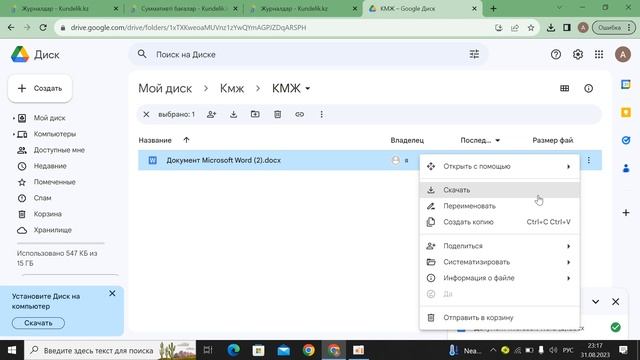
Task: Click the Windows Start button
Action: [12, 350]
